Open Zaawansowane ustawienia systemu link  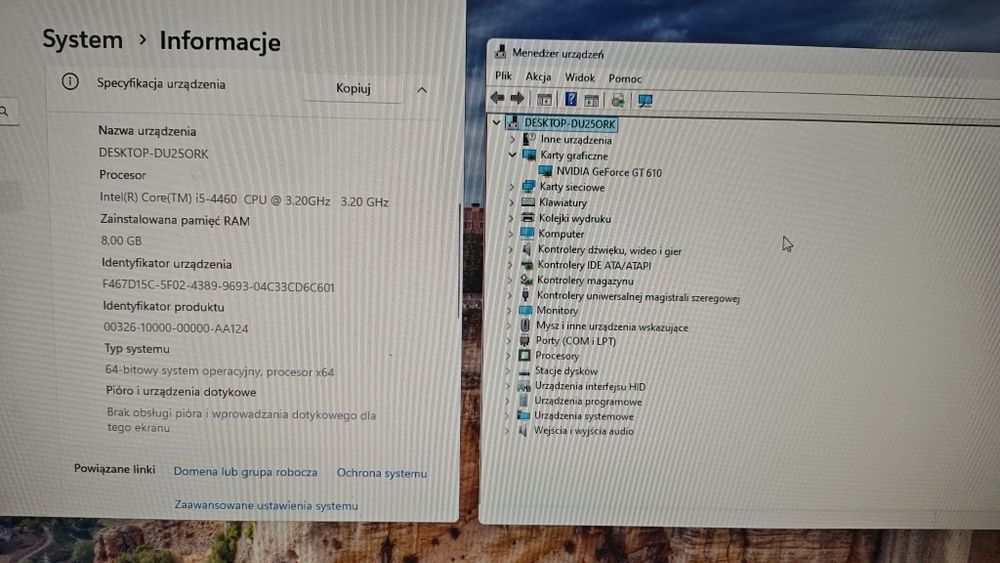[266, 505]
